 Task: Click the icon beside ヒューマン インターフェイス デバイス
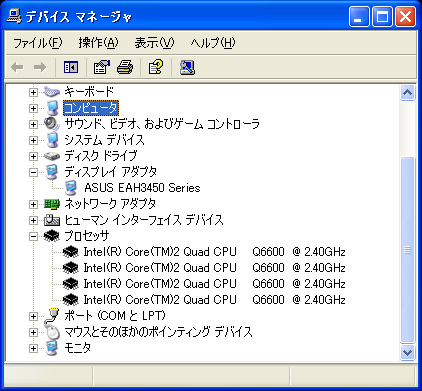(x=52, y=220)
